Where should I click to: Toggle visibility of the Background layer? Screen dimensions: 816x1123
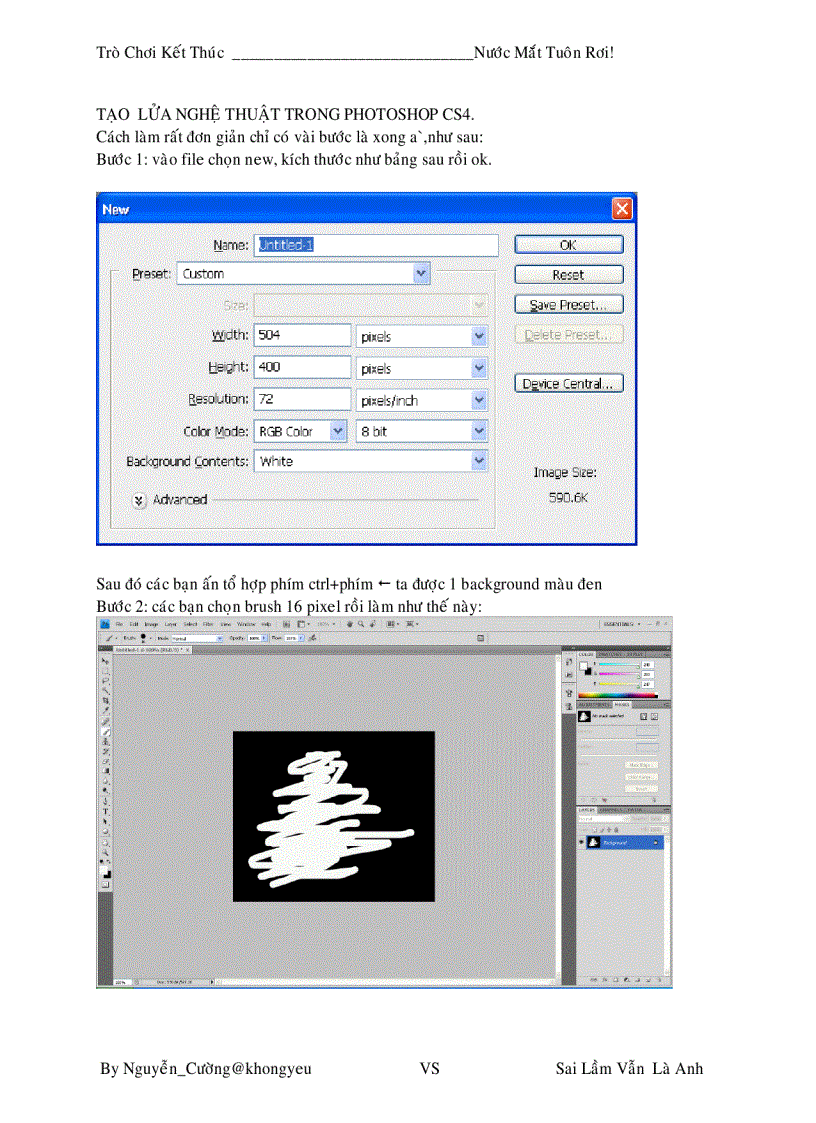(580, 843)
